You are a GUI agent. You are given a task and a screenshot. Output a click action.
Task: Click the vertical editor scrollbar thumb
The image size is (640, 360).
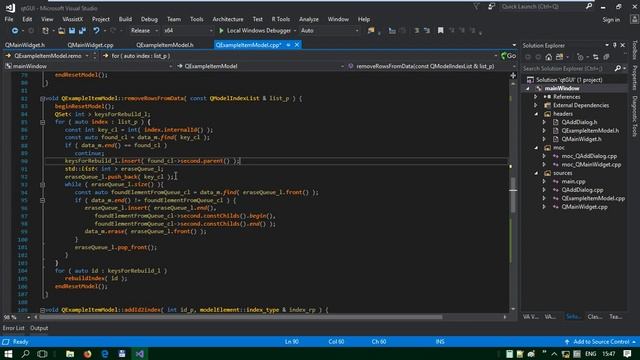(x=513, y=195)
